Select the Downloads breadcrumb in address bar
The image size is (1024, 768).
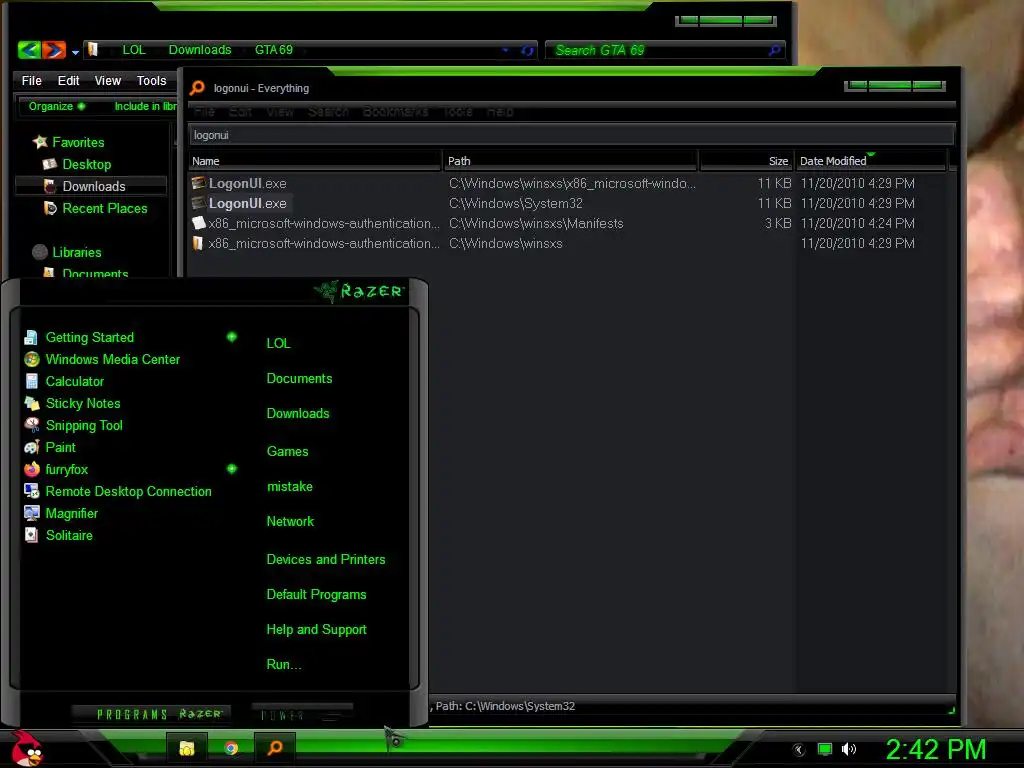pyautogui.click(x=200, y=50)
